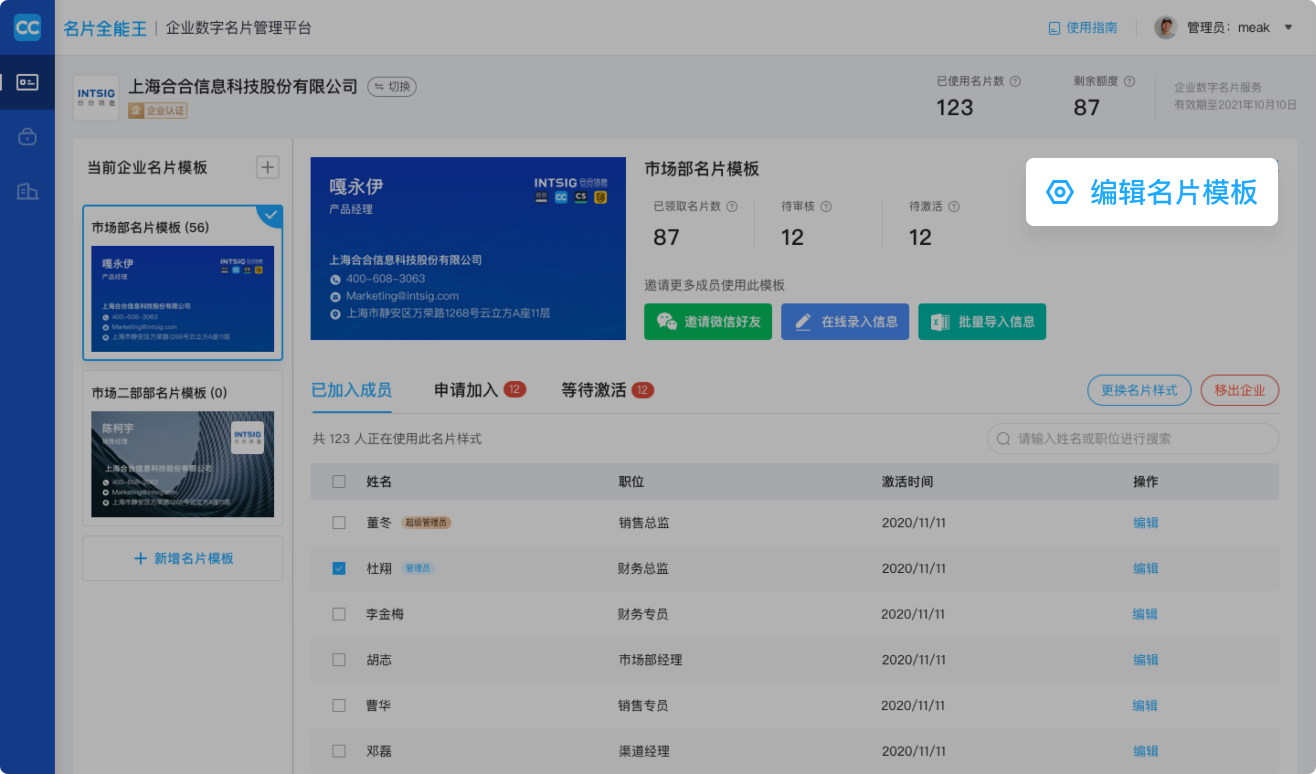This screenshot has height=774, width=1316.
Task: Open business card section in sidebar
Action: point(27,83)
